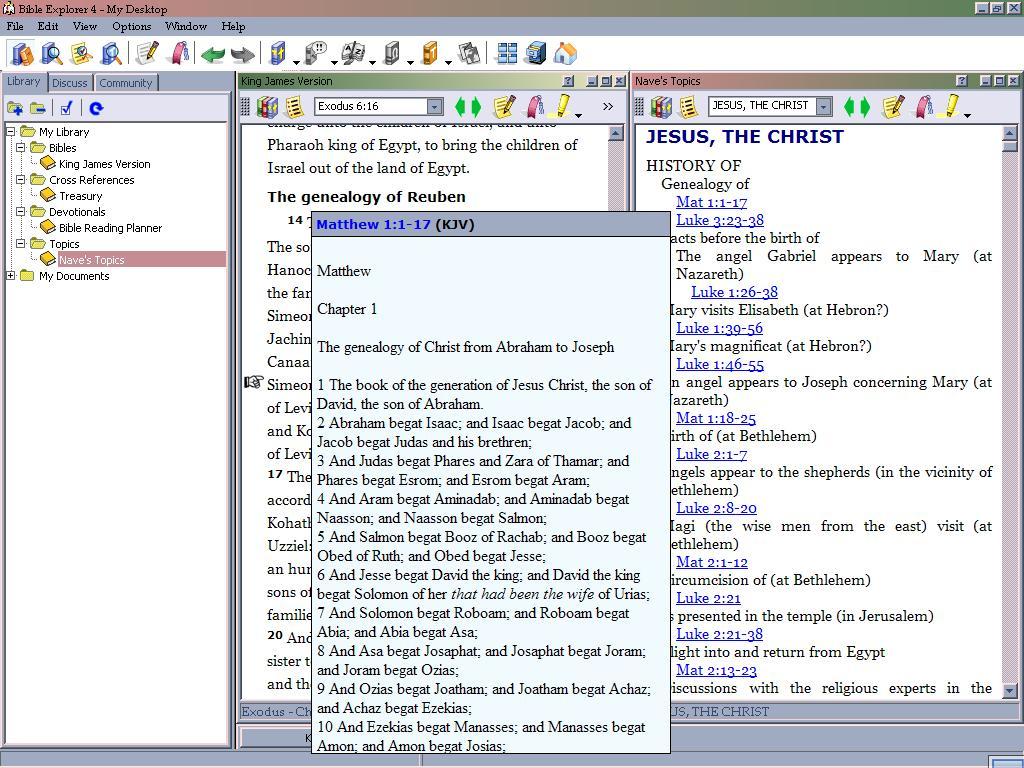Open the checklist search icon in main toolbar

tap(82, 54)
